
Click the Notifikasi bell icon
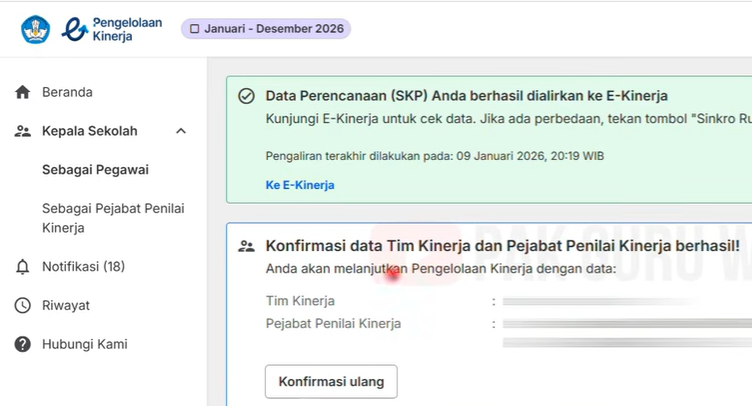pyautogui.click(x=23, y=267)
